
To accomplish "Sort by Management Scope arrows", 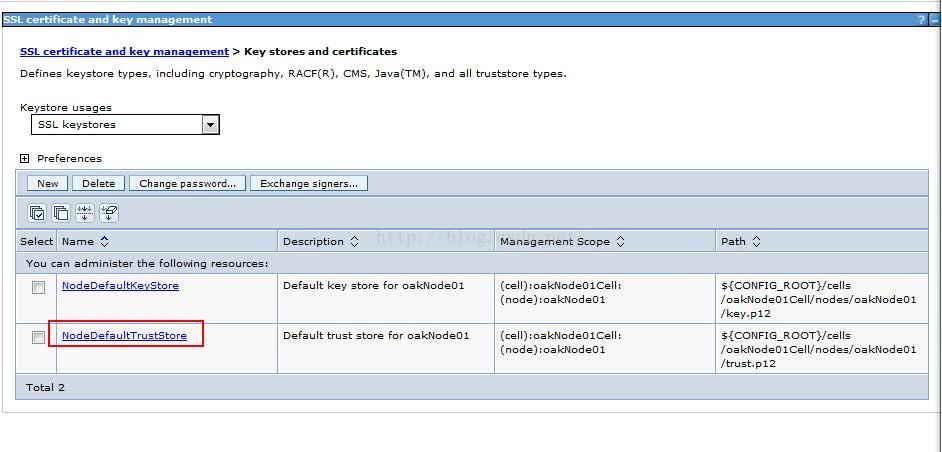I will point(620,241).
